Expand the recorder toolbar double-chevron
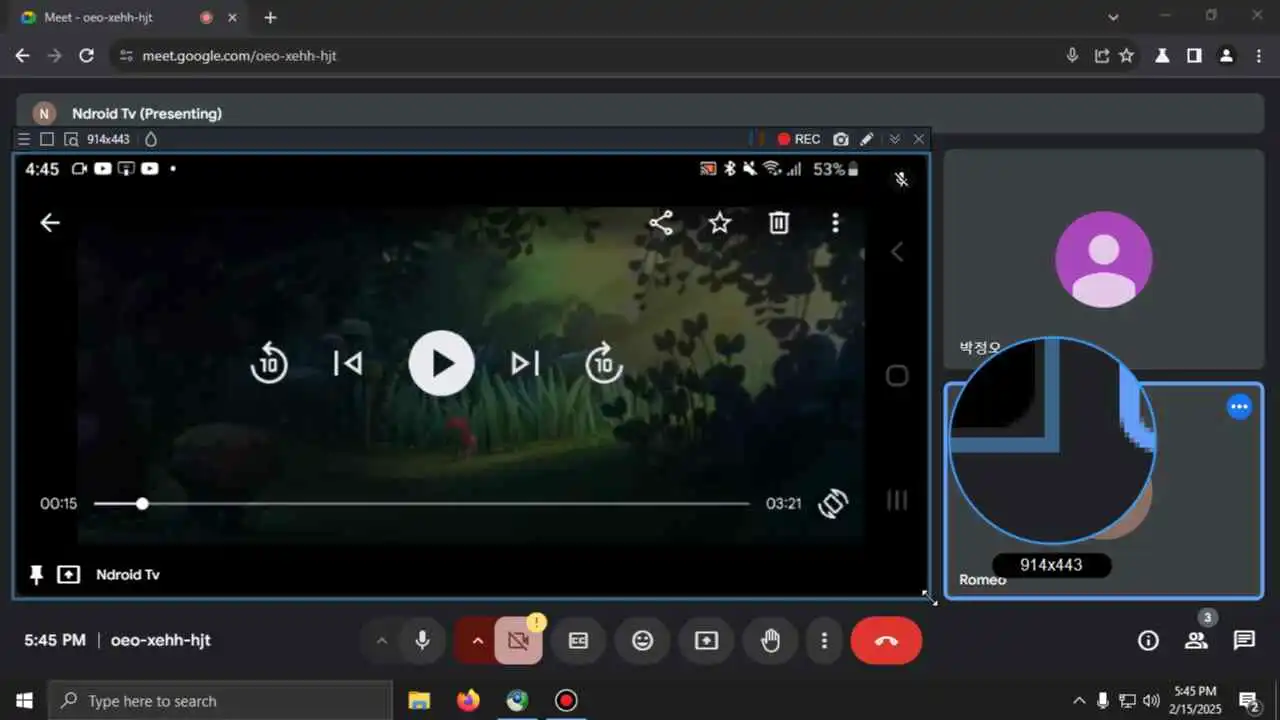The image size is (1280, 720). [x=895, y=139]
